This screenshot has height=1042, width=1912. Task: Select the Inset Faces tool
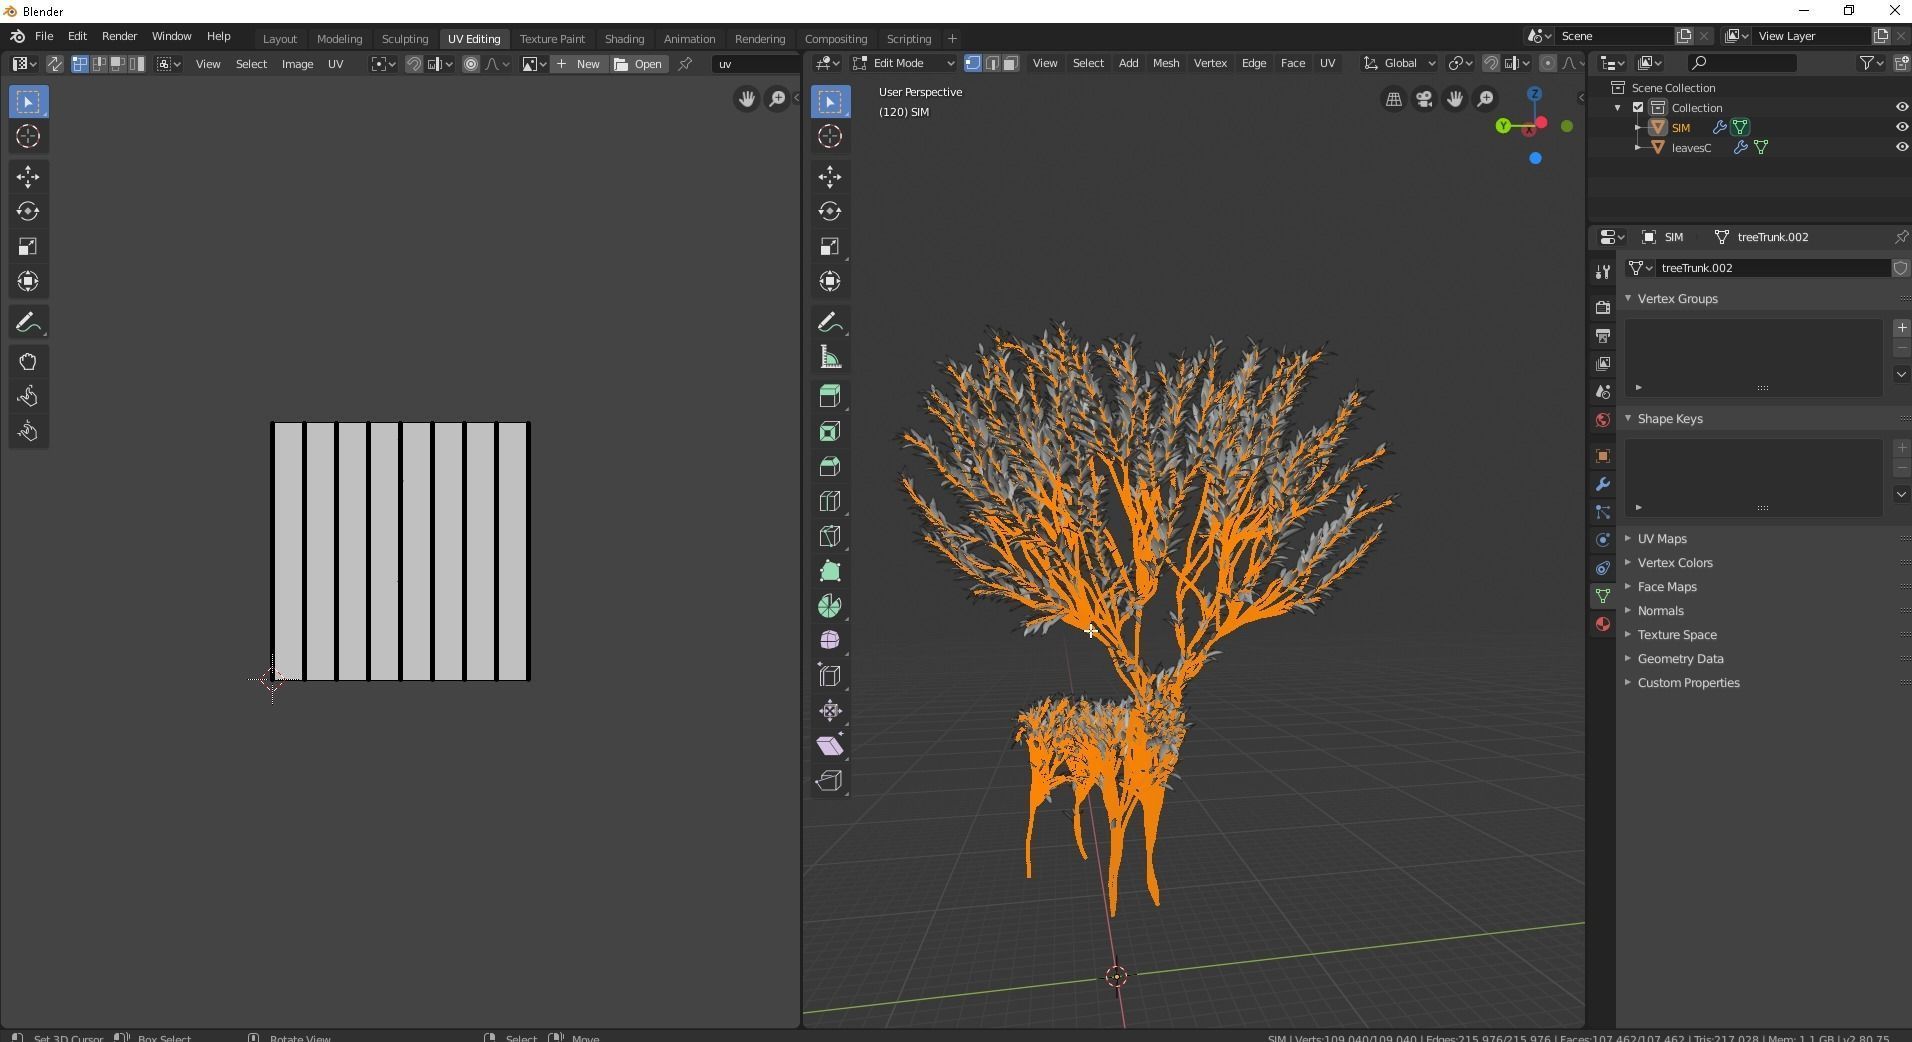pos(830,432)
